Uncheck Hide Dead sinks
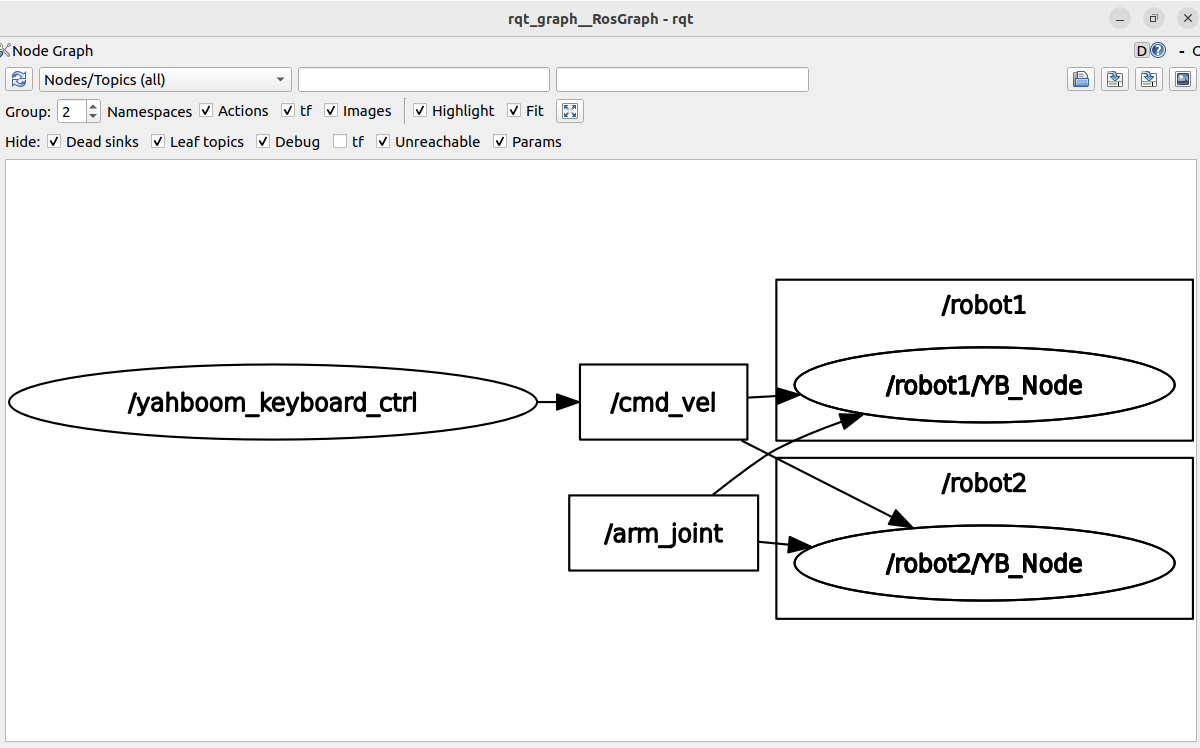The width and height of the screenshot is (1200, 748). [x=54, y=142]
